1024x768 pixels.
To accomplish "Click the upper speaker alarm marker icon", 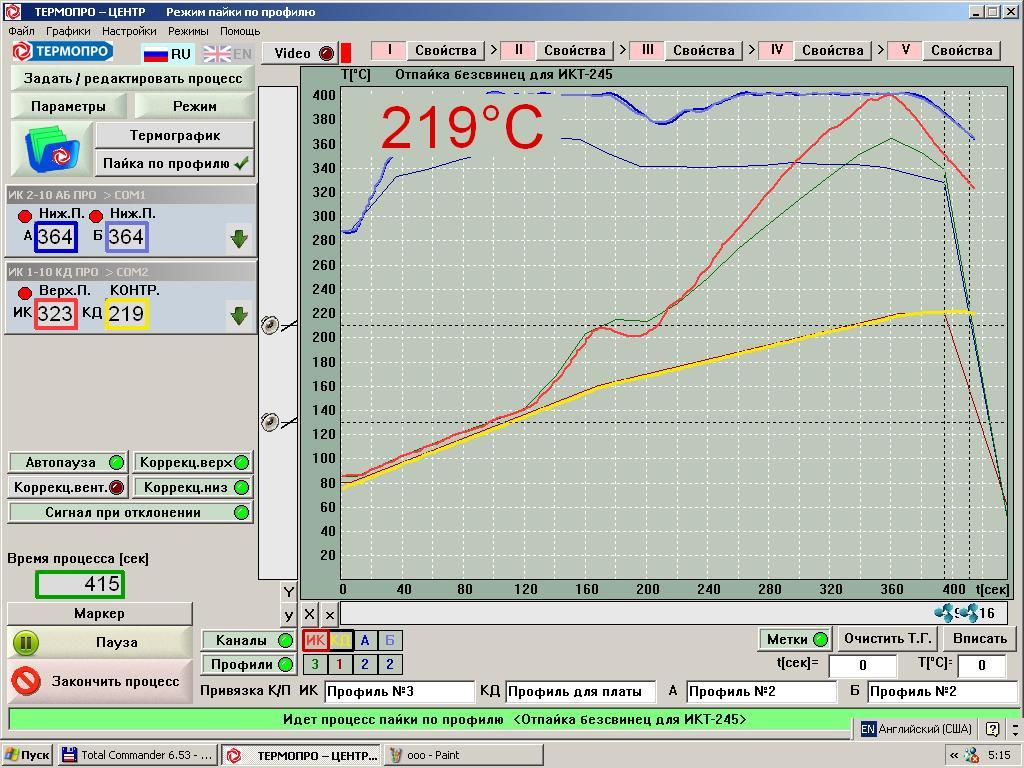I will [270, 325].
